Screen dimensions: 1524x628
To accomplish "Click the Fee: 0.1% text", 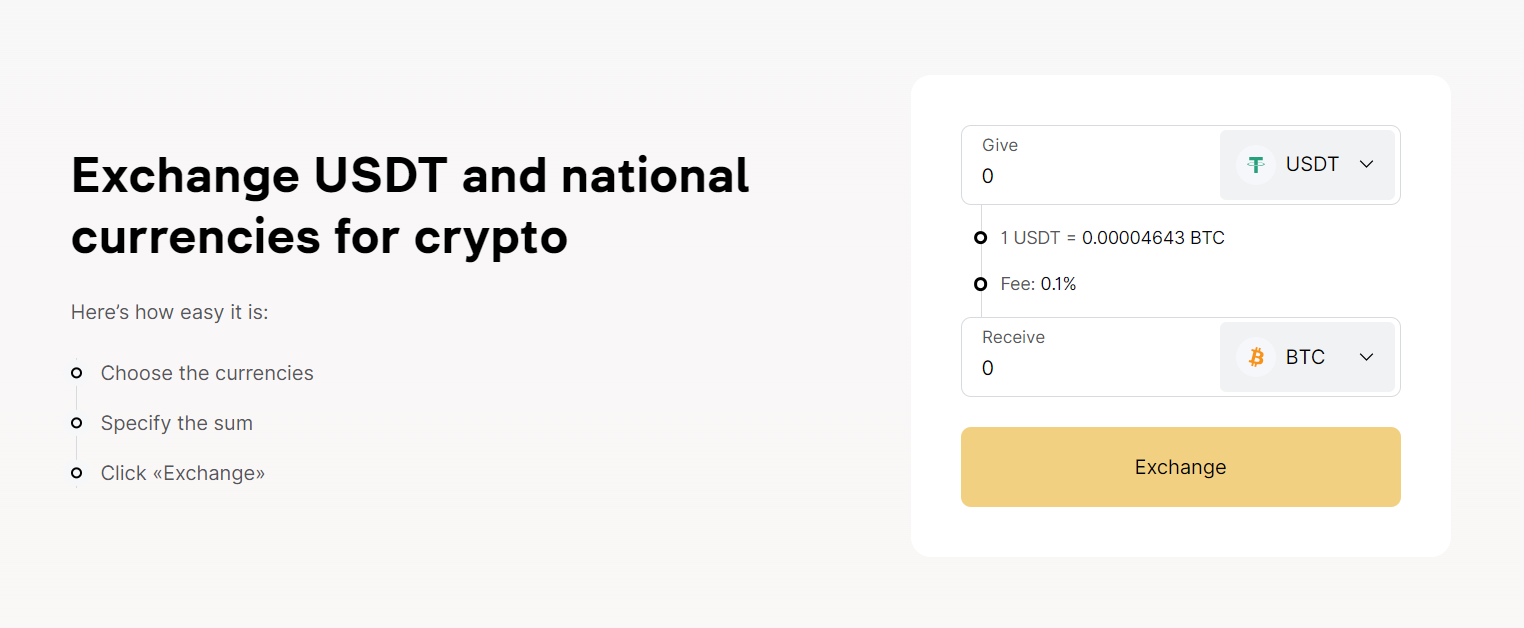I will point(1038,284).
